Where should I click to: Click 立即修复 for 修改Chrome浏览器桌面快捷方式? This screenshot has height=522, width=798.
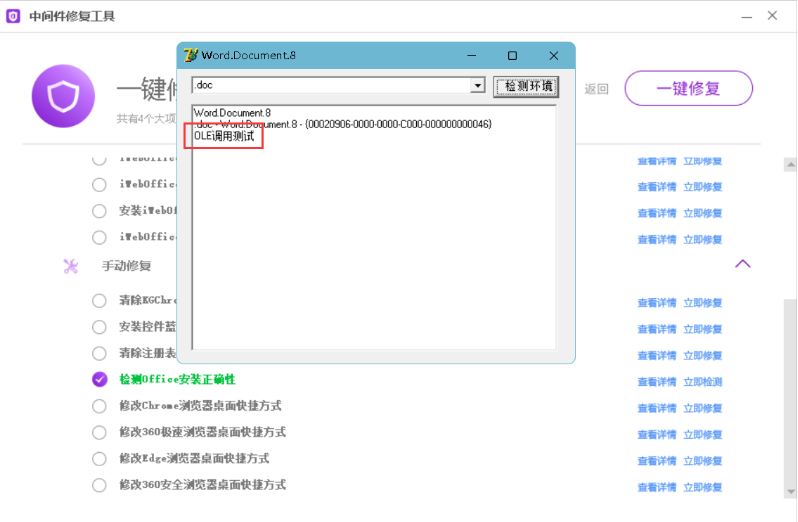pos(702,409)
